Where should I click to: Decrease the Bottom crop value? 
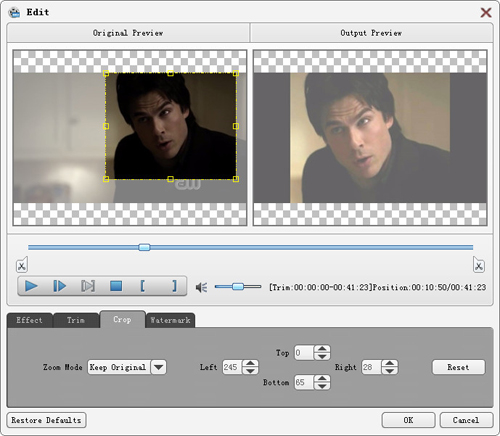(x=322, y=386)
